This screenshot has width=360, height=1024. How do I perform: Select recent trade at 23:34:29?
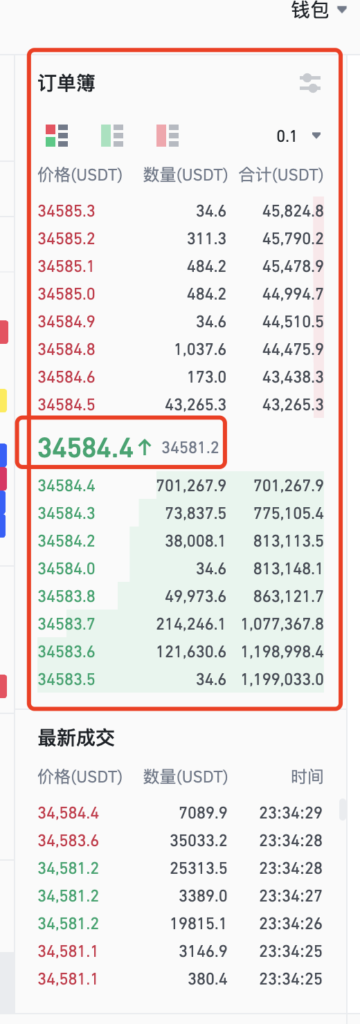tap(180, 813)
